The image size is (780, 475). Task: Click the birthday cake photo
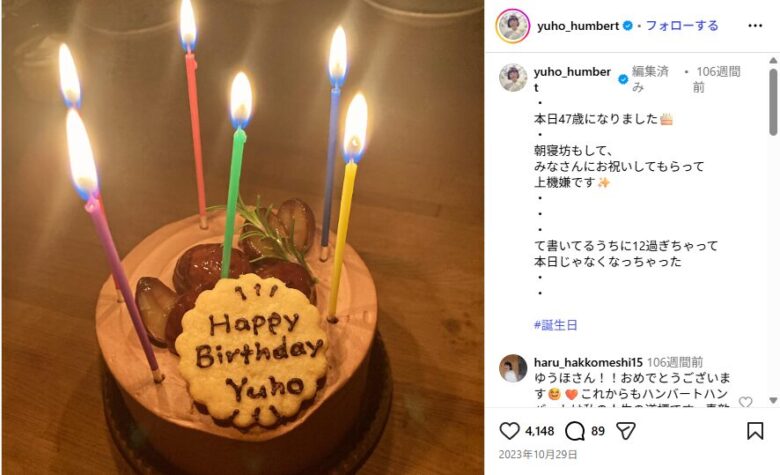pos(243,238)
